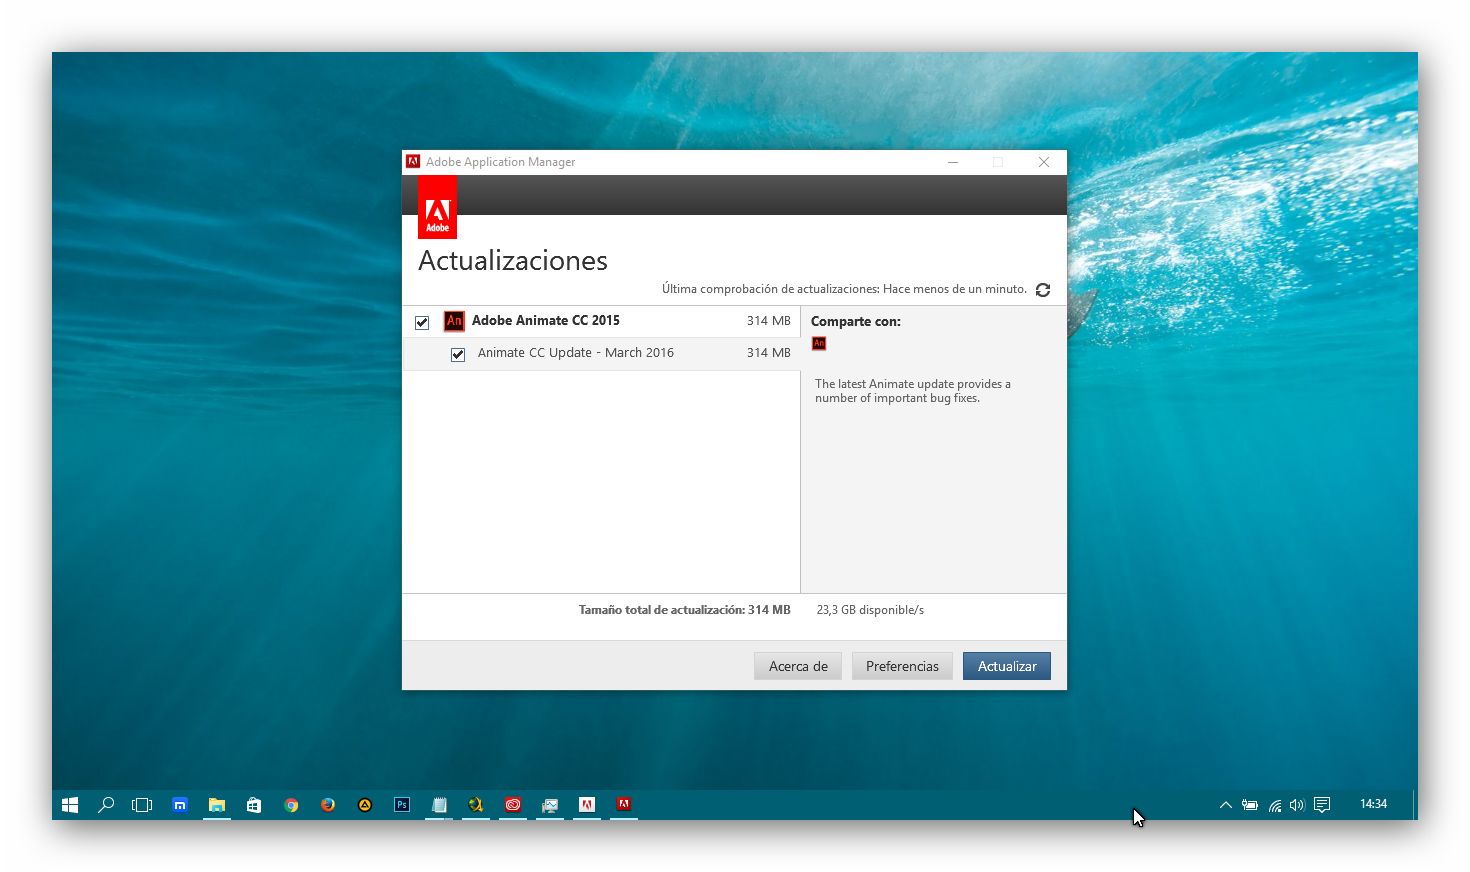Screen dimensions: 1470x872
Task: Click 'Tamaño total de actualización: 314 MB' text
Action: pos(685,610)
